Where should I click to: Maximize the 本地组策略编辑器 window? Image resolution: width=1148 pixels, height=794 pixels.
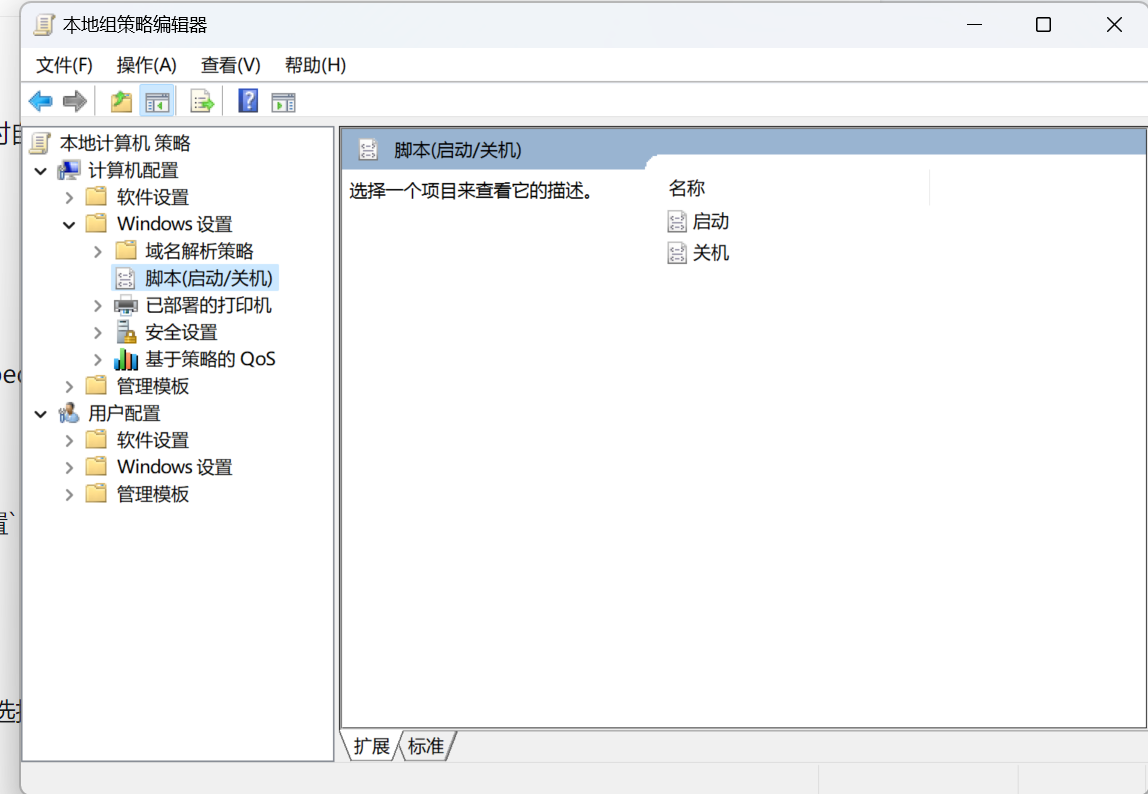pyautogui.click(x=1043, y=24)
